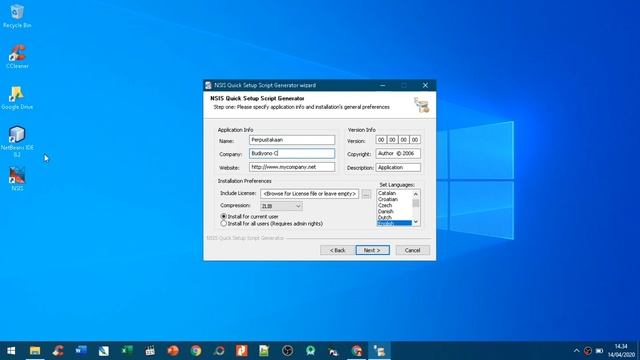Image resolution: width=640 pixels, height=360 pixels.
Task: Open Microsoft Word from the taskbar
Action: pos(81,351)
